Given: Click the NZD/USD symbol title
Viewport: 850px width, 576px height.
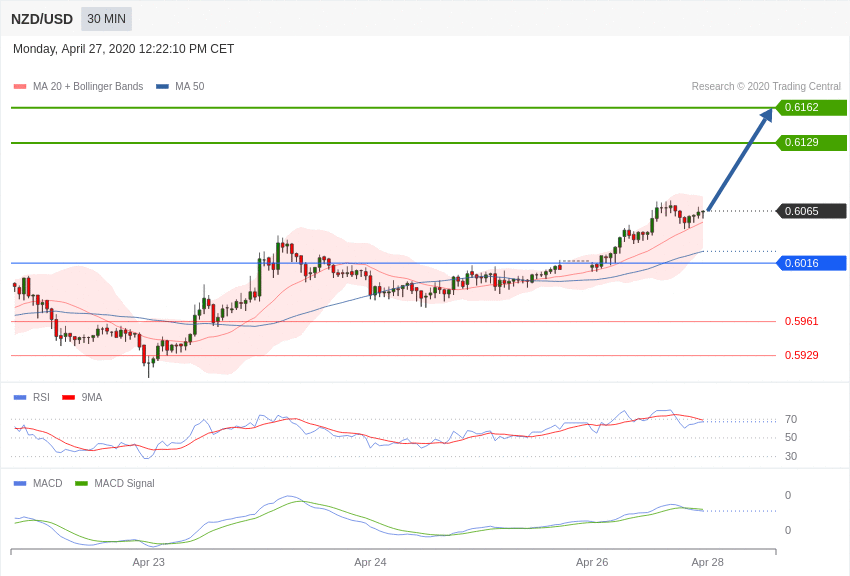Looking at the screenshot, I should (42, 19).
